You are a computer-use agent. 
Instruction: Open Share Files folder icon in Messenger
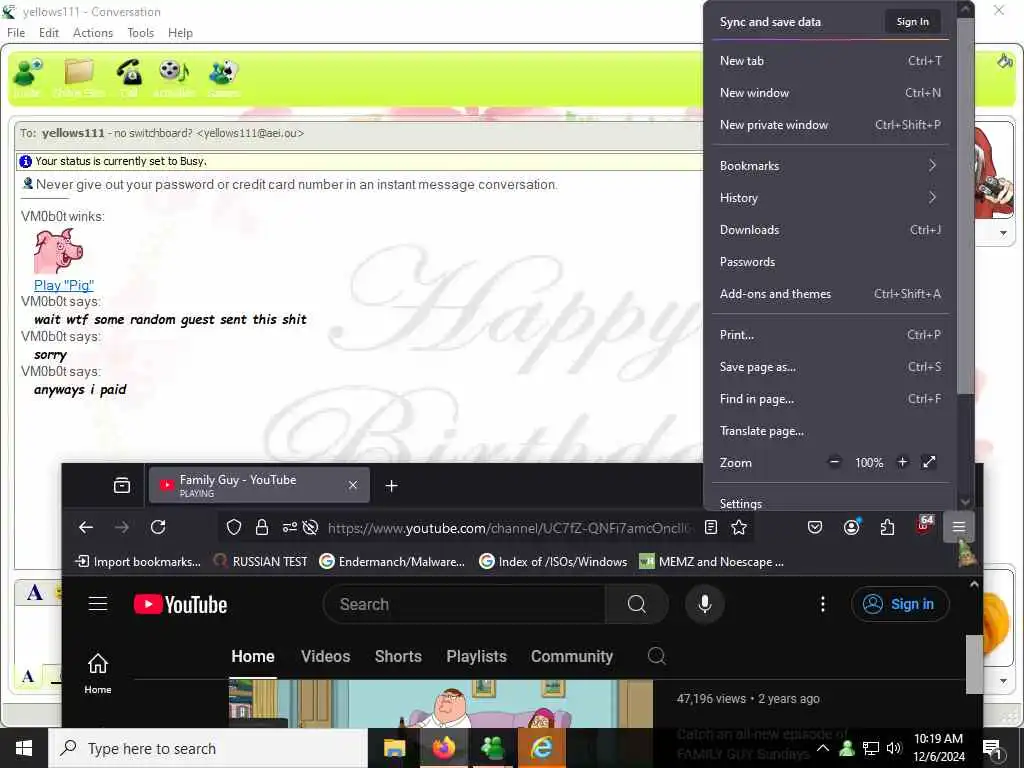tap(78, 73)
